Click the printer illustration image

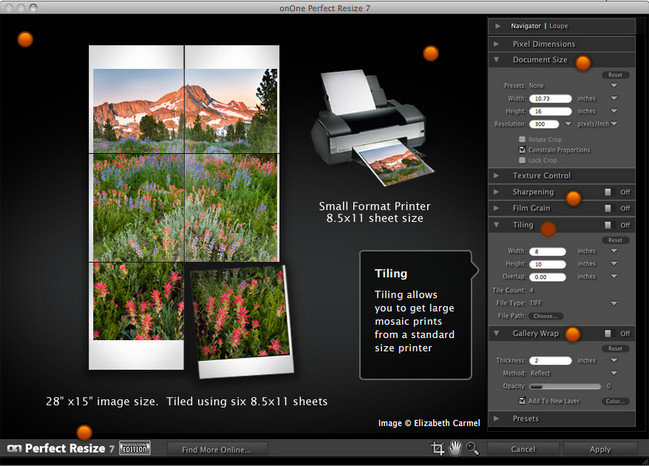click(x=373, y=127)
